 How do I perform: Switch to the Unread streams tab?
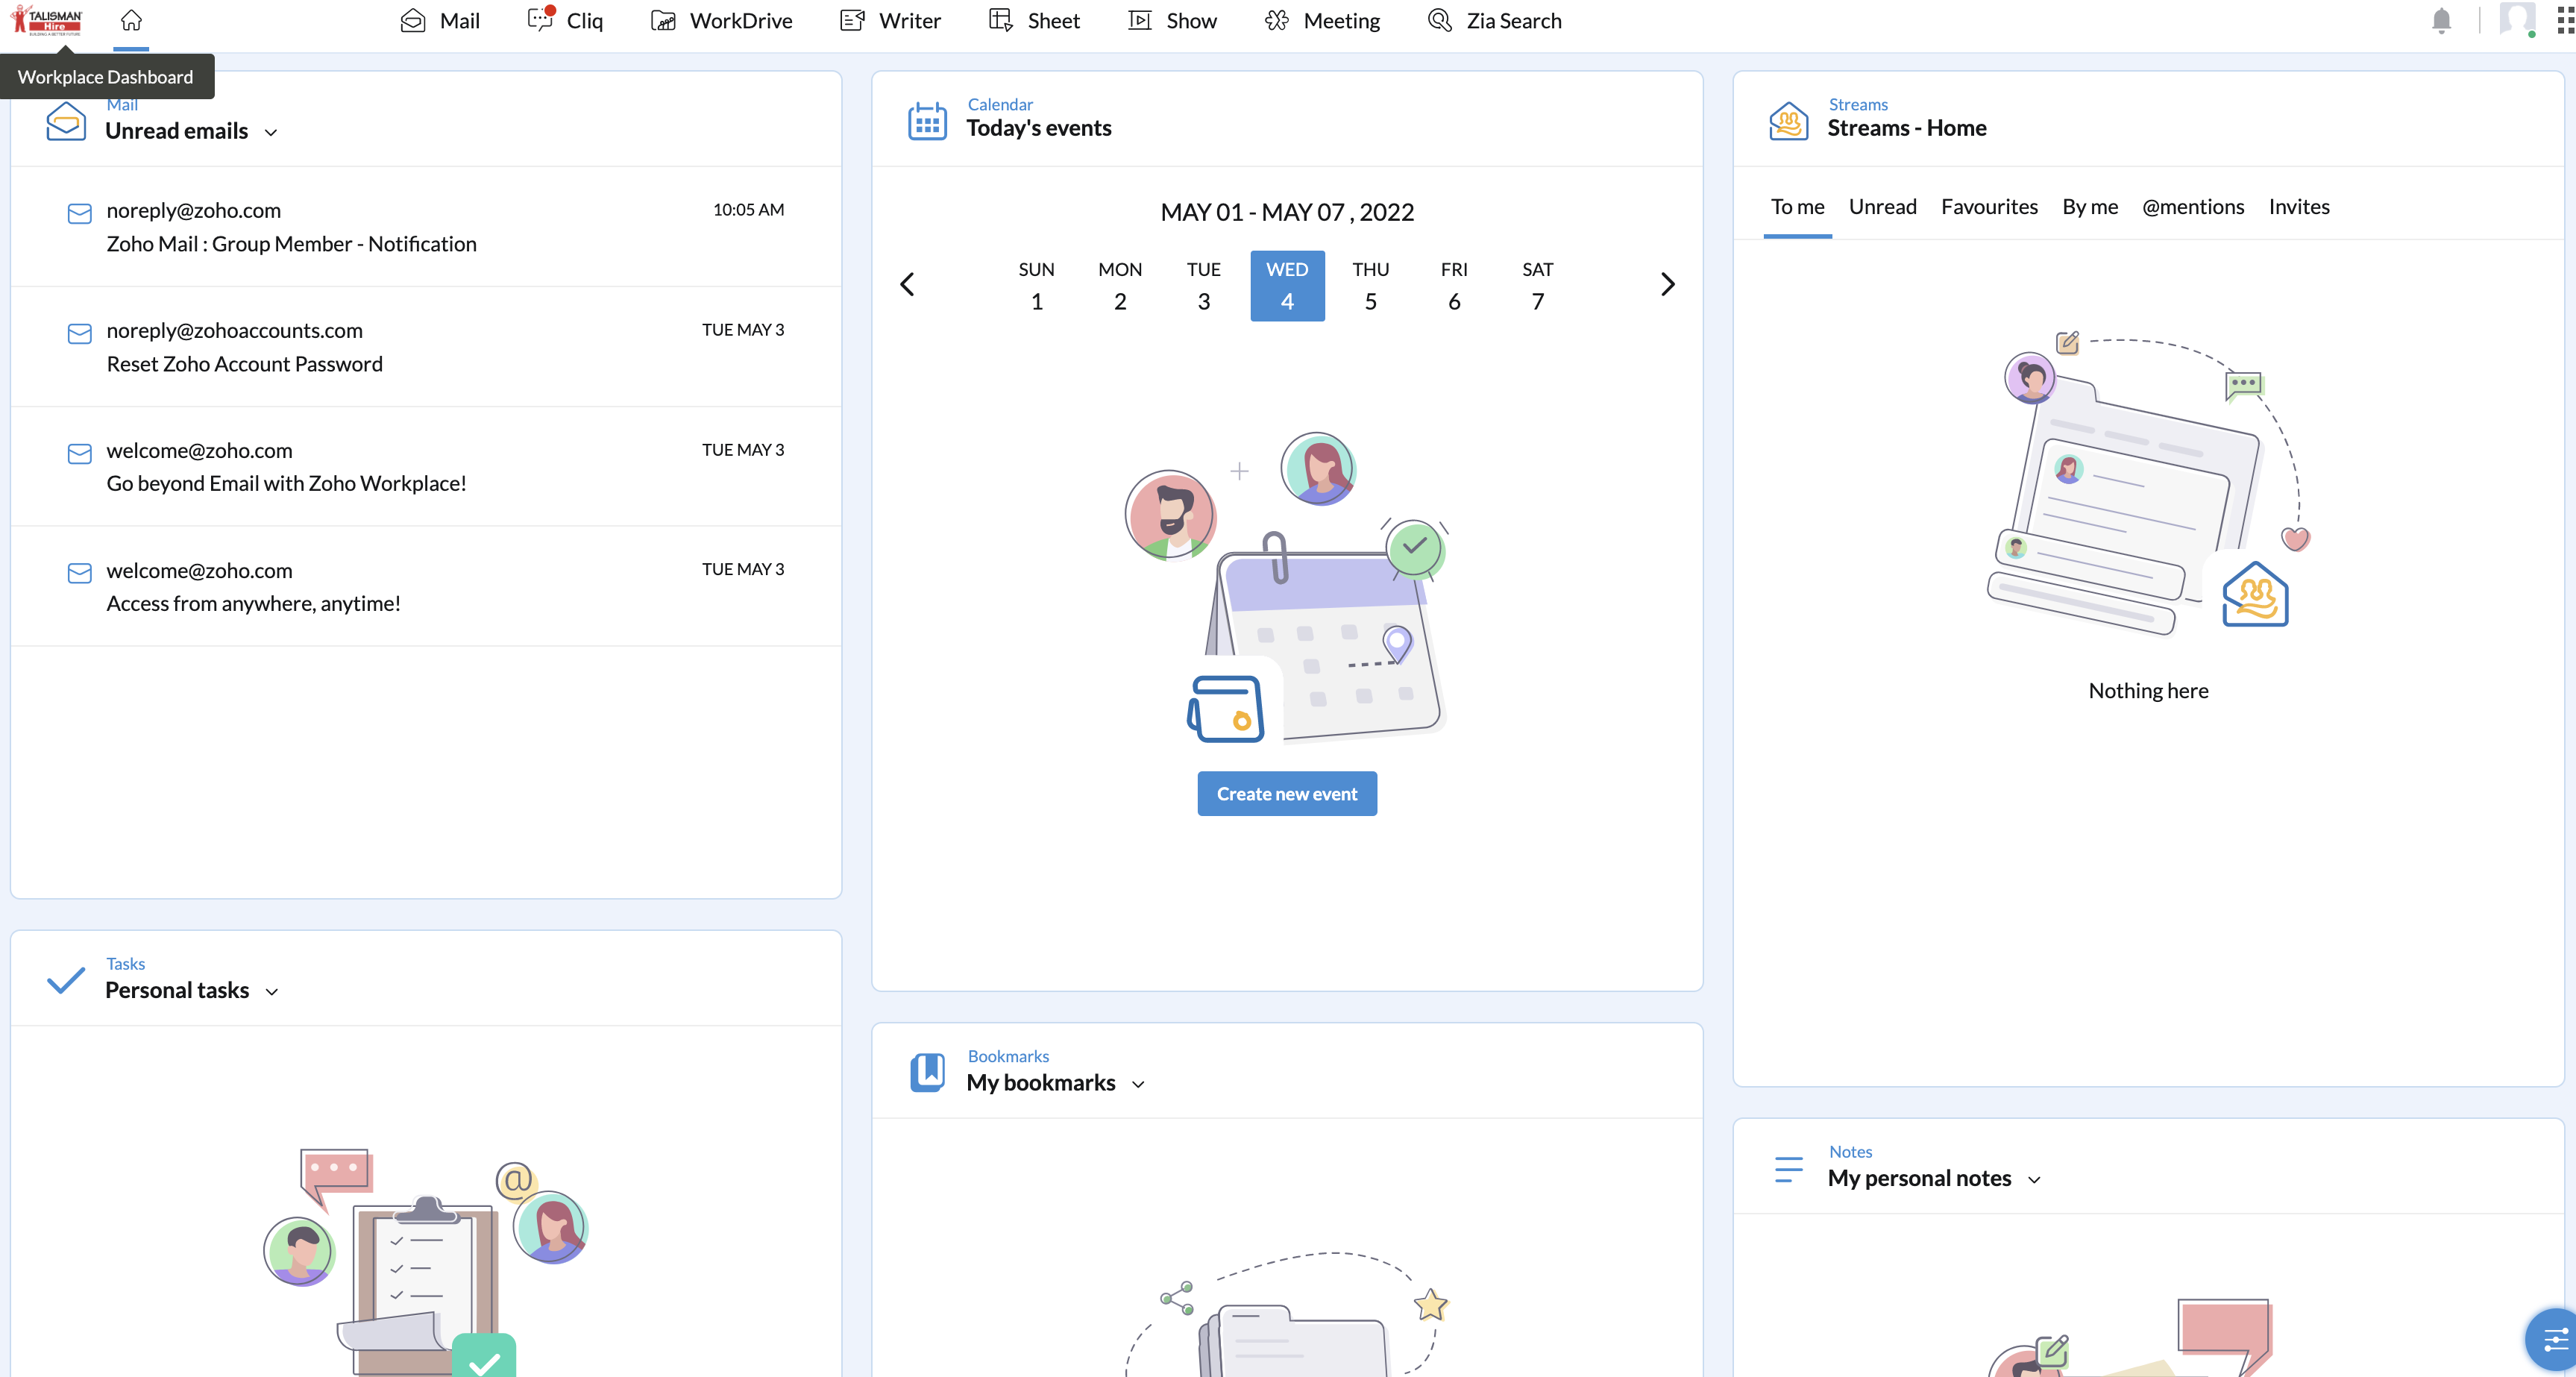[x=1882, y=207]
